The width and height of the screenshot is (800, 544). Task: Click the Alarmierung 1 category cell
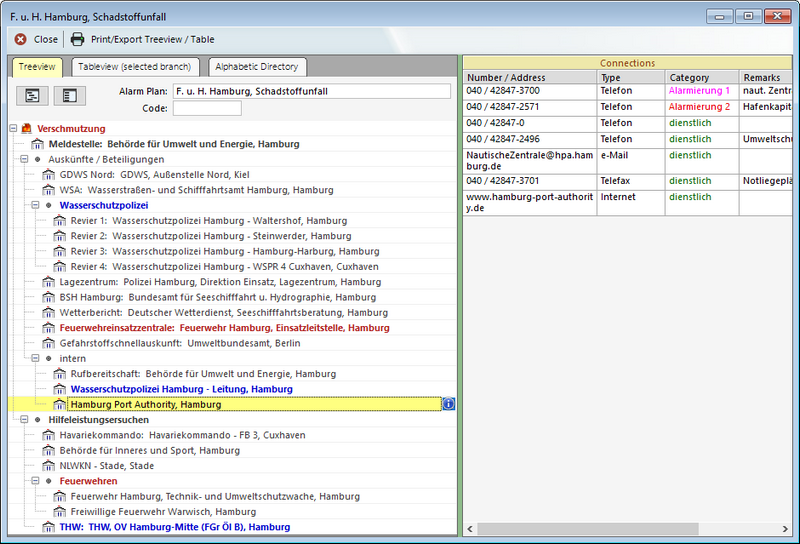coord(703,91)
